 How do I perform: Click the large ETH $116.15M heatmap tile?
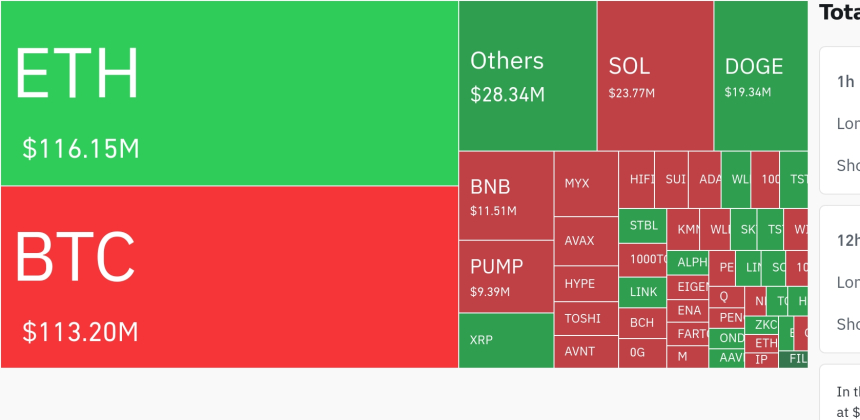(x=229, y=93)
